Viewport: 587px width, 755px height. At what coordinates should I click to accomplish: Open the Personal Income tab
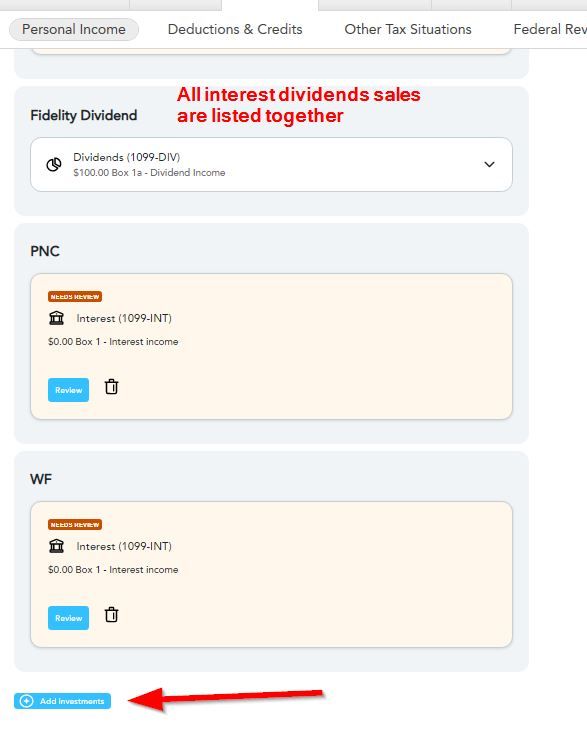click(x=74, y=29)
